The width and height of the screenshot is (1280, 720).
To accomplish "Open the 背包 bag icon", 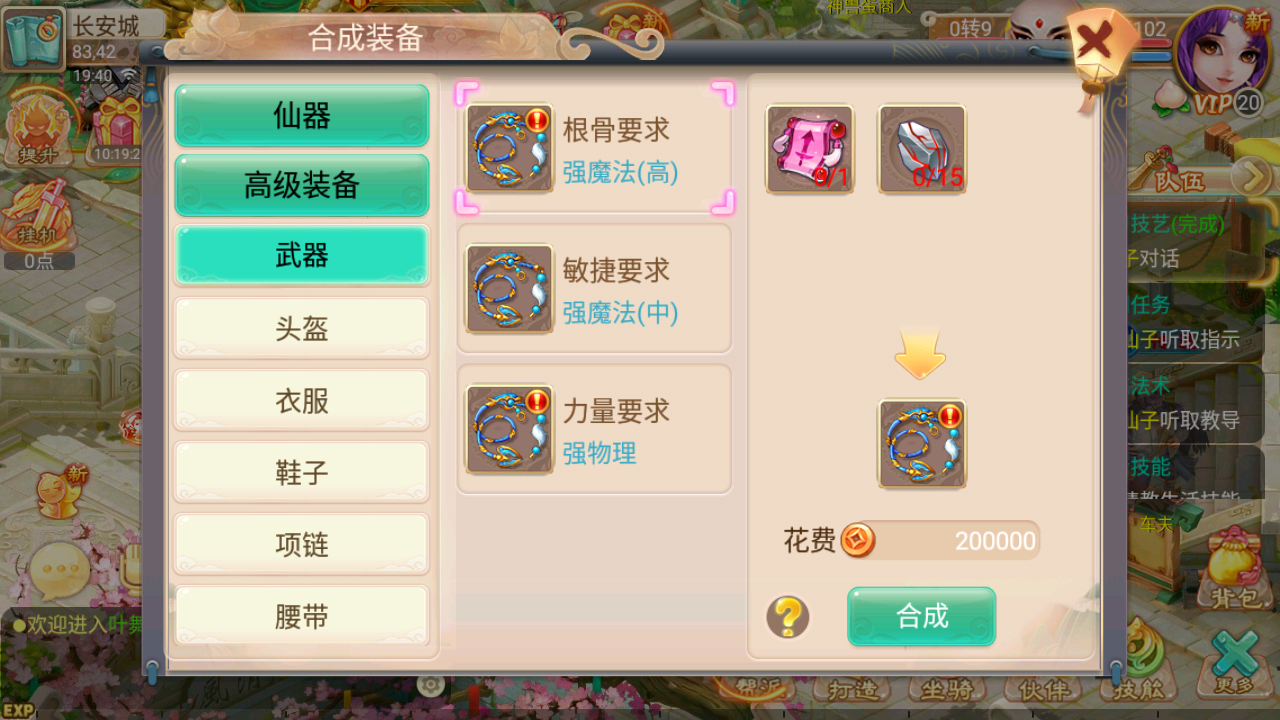I will 1236,568.
